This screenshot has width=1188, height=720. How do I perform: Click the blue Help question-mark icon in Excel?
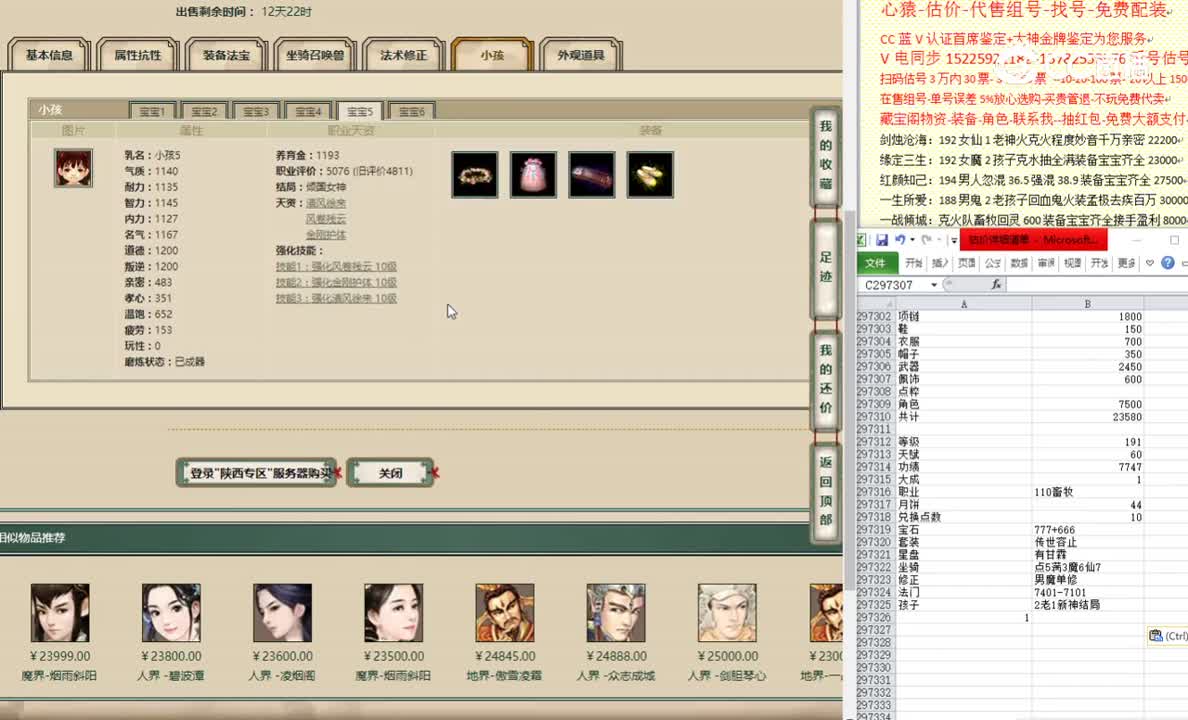coord(1166,262)
